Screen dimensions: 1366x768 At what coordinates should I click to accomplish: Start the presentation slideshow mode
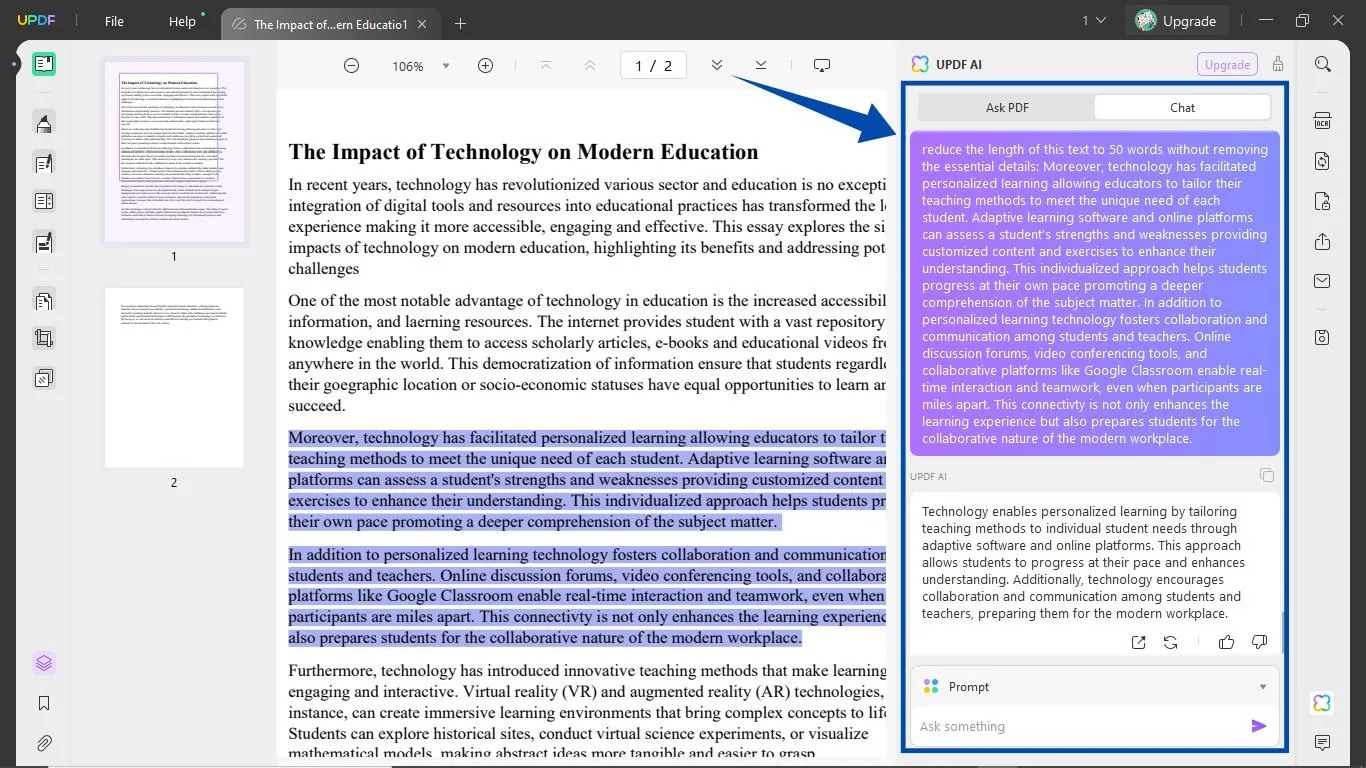(821, 64)
